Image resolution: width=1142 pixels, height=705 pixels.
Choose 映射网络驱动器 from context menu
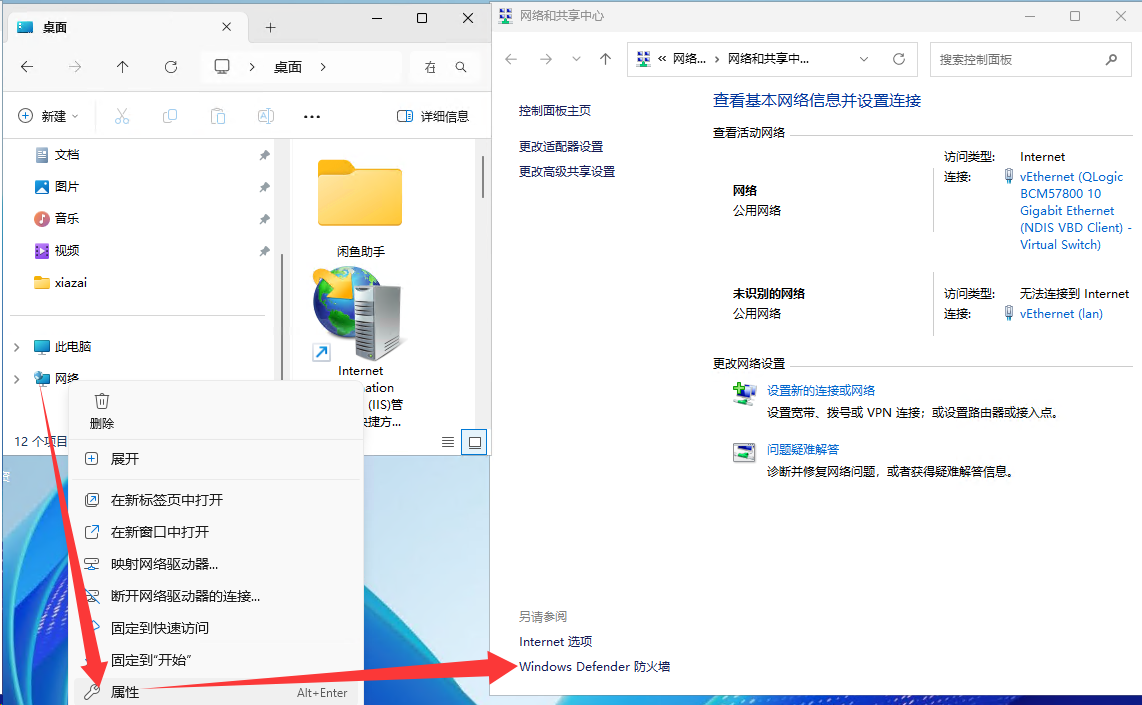point(164,564)
